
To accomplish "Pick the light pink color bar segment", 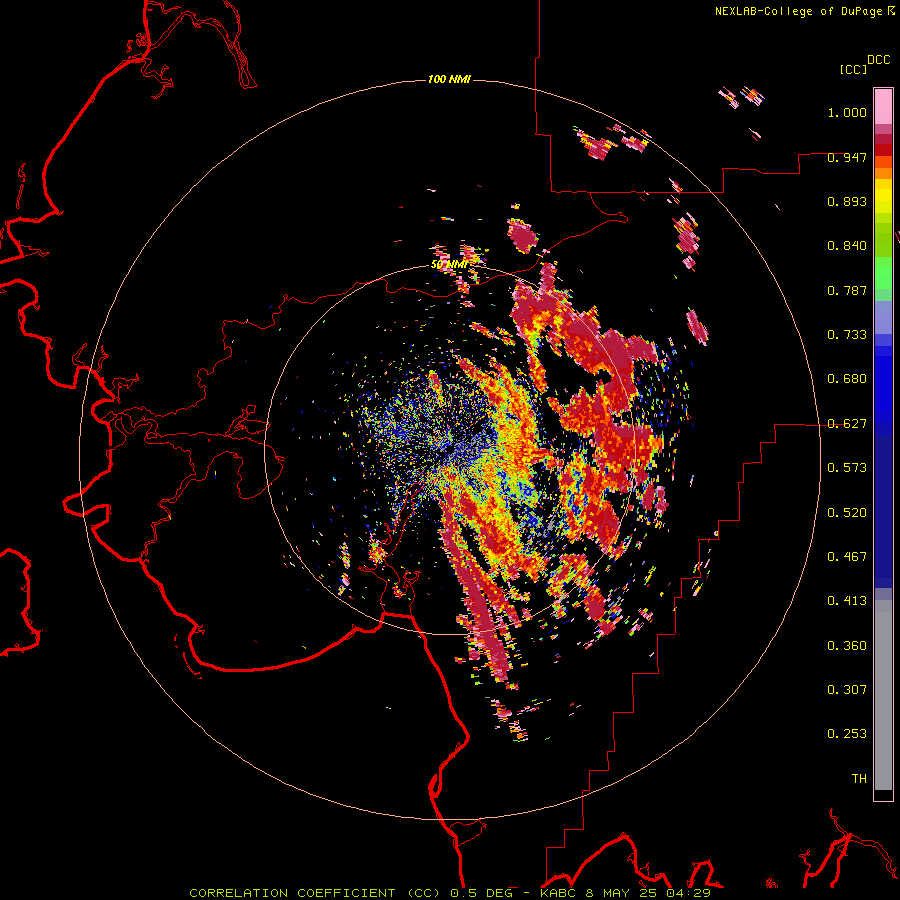I will (883, 106).
